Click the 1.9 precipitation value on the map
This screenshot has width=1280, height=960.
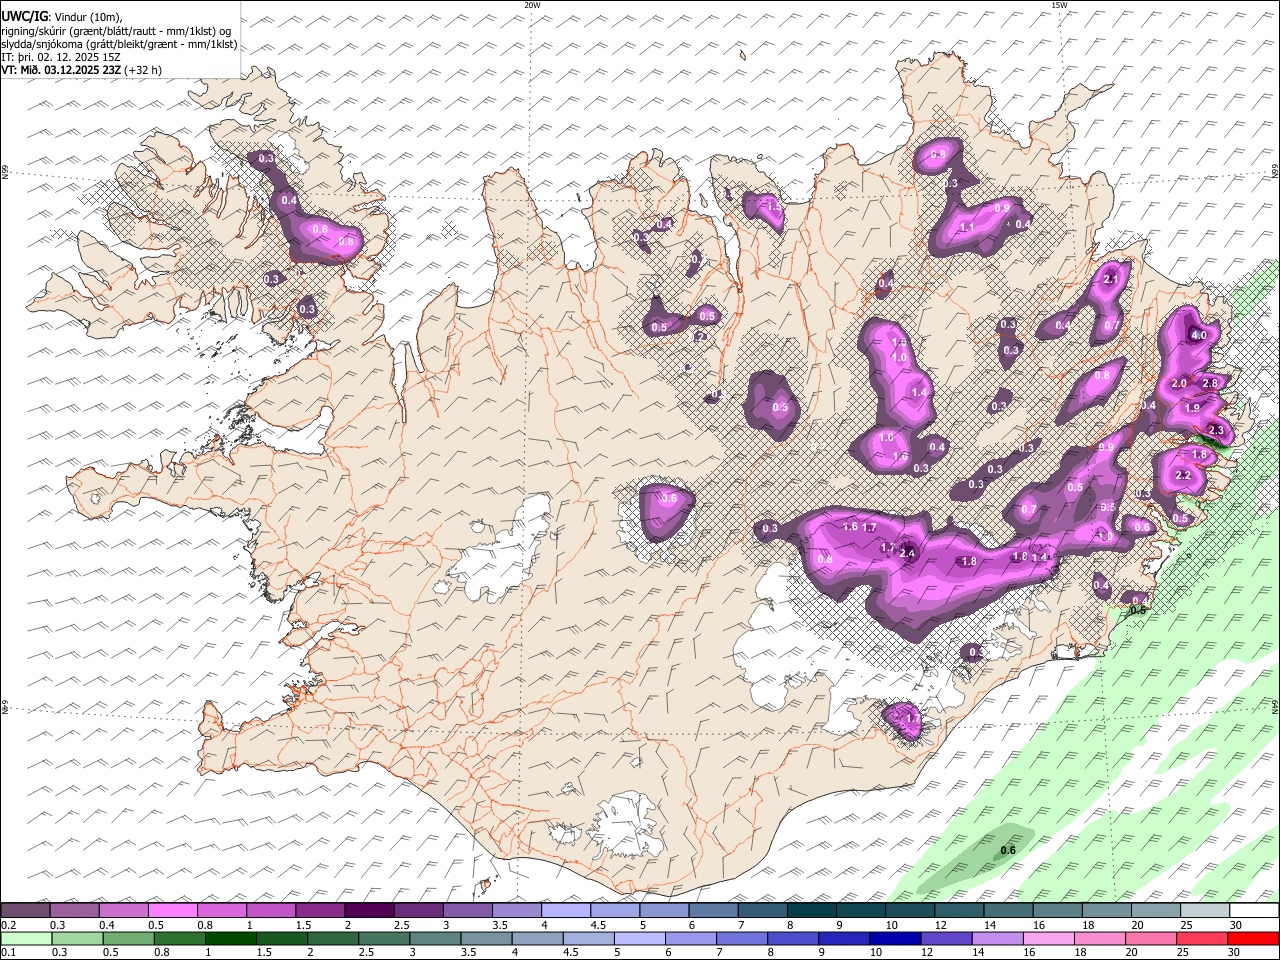click(x=1192, y=408)
